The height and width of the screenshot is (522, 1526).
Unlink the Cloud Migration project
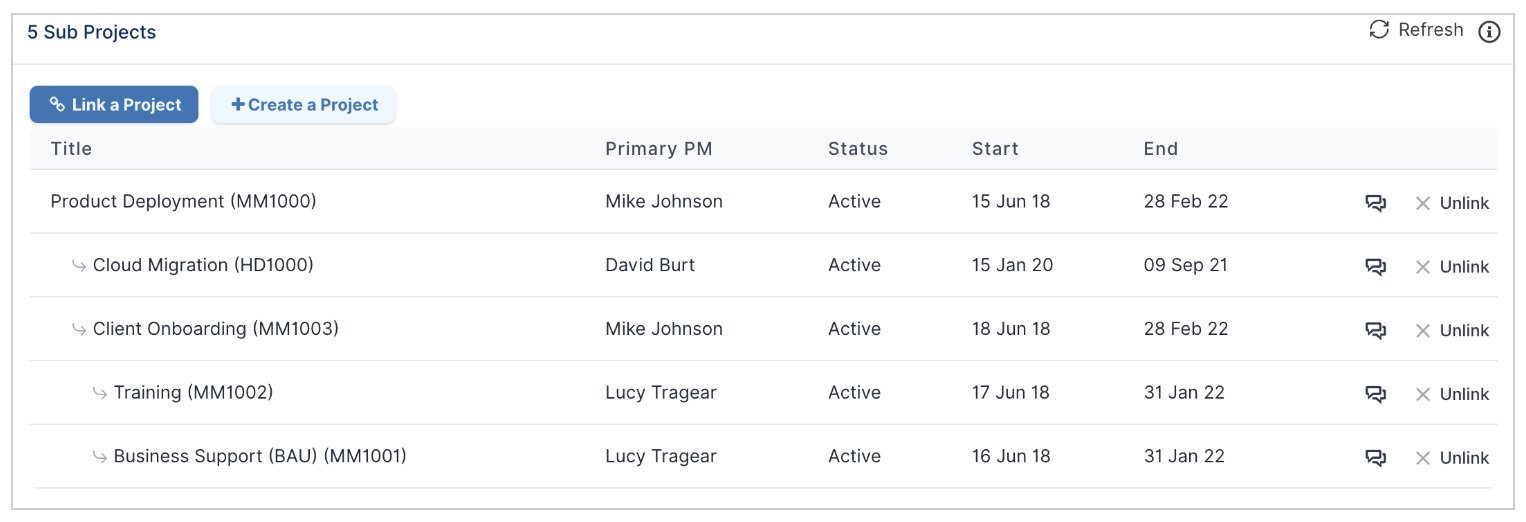(x=1452, y=267)
